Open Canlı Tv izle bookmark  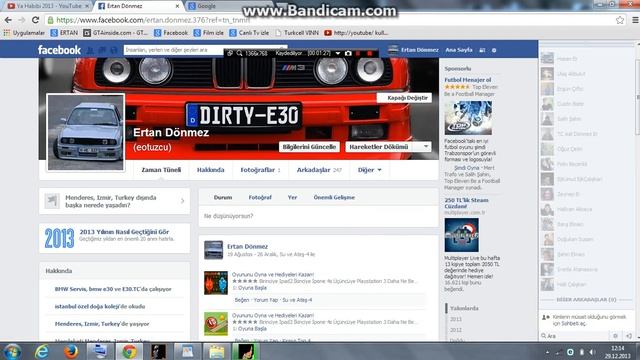click(249, 33)
